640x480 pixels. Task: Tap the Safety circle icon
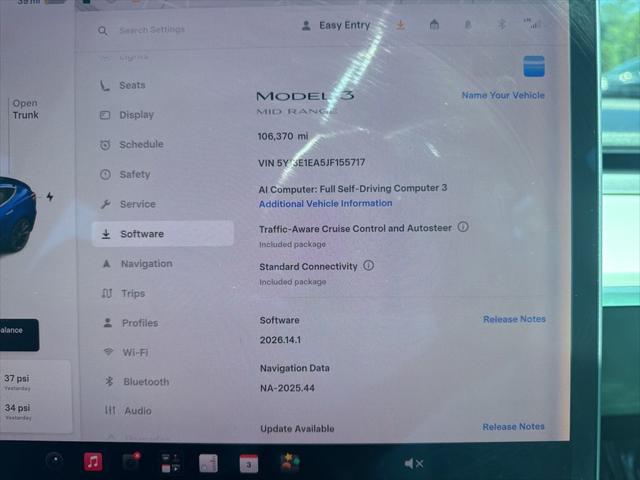point(105,175)
